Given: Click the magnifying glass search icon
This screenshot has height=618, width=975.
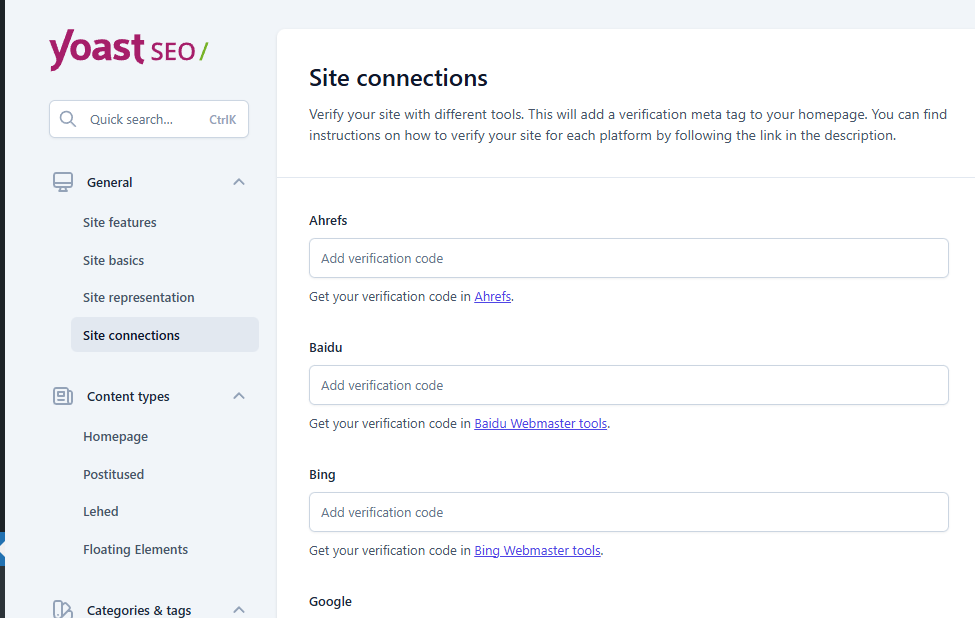Looking at the screenshot, I should pos(68,119).
